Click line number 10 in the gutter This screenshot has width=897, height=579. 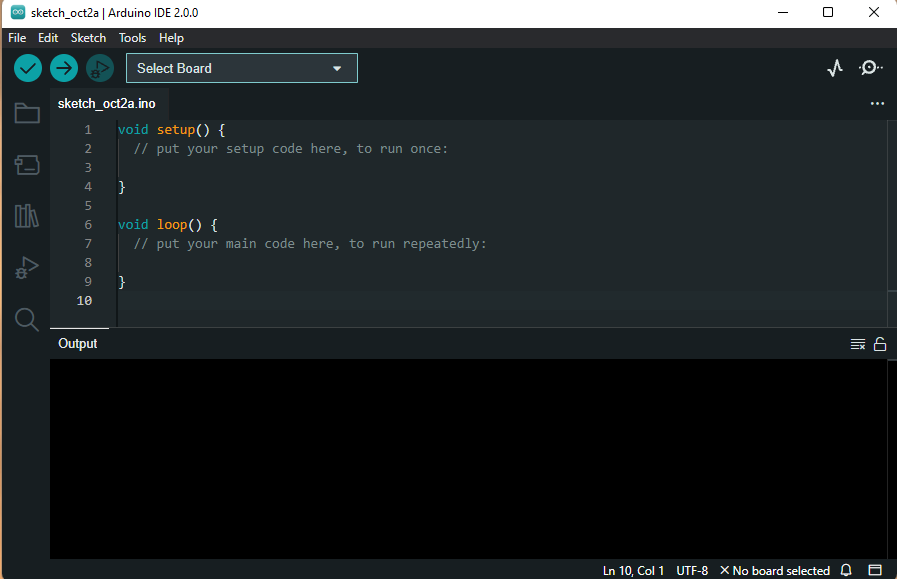point(84,301)
